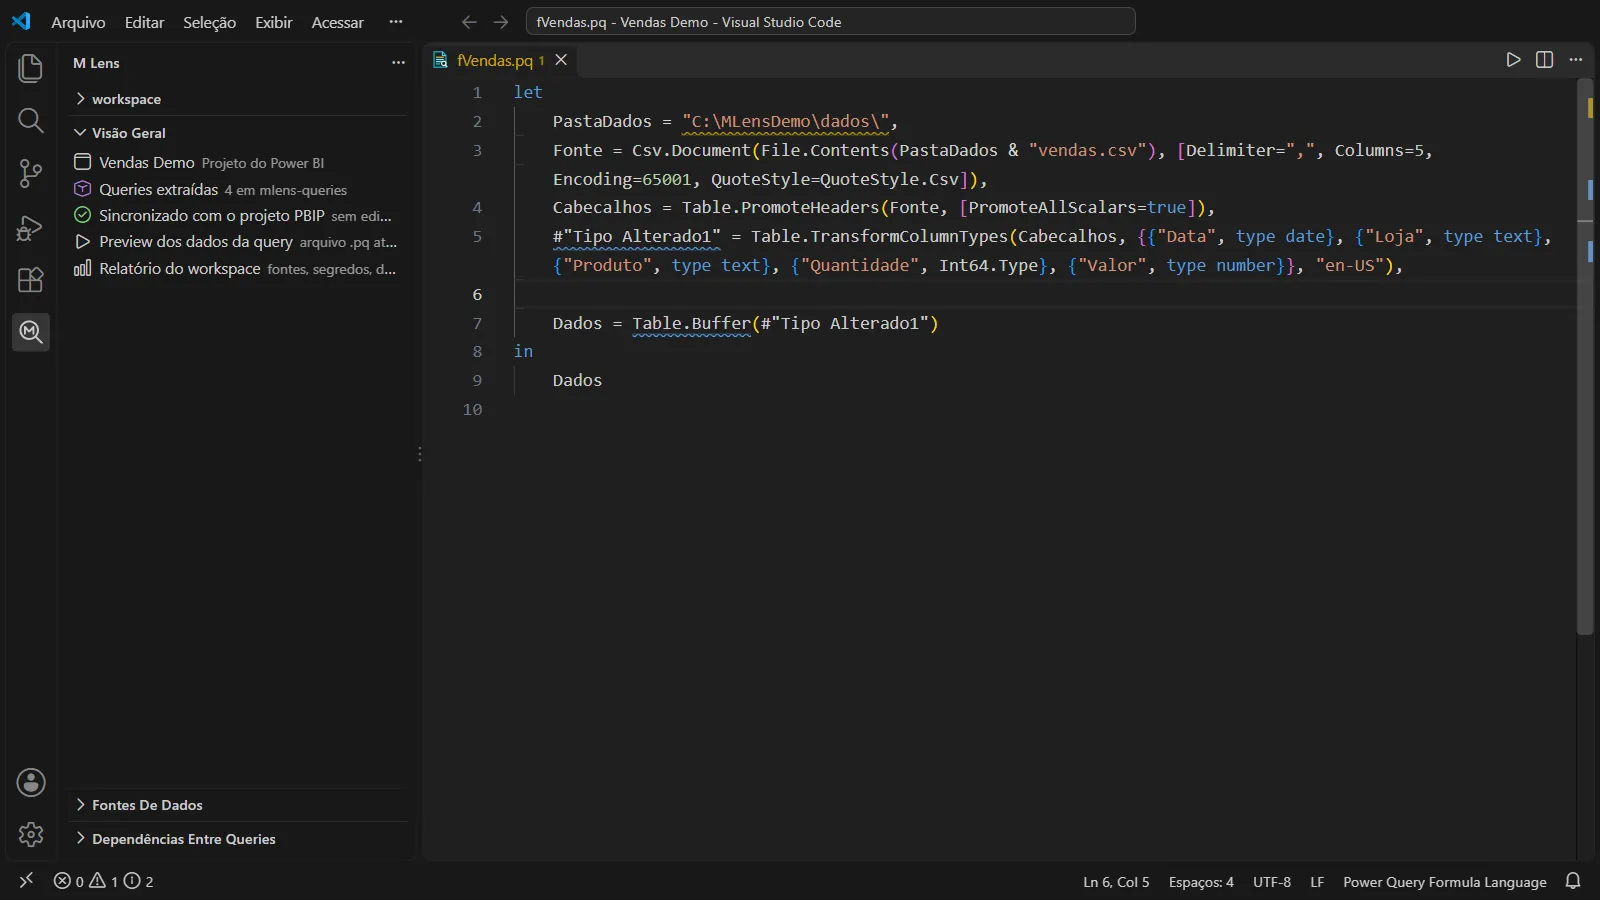The image size is (1600, 900).
Task: Open the Search view in activity bar
Action: (31, 121)
